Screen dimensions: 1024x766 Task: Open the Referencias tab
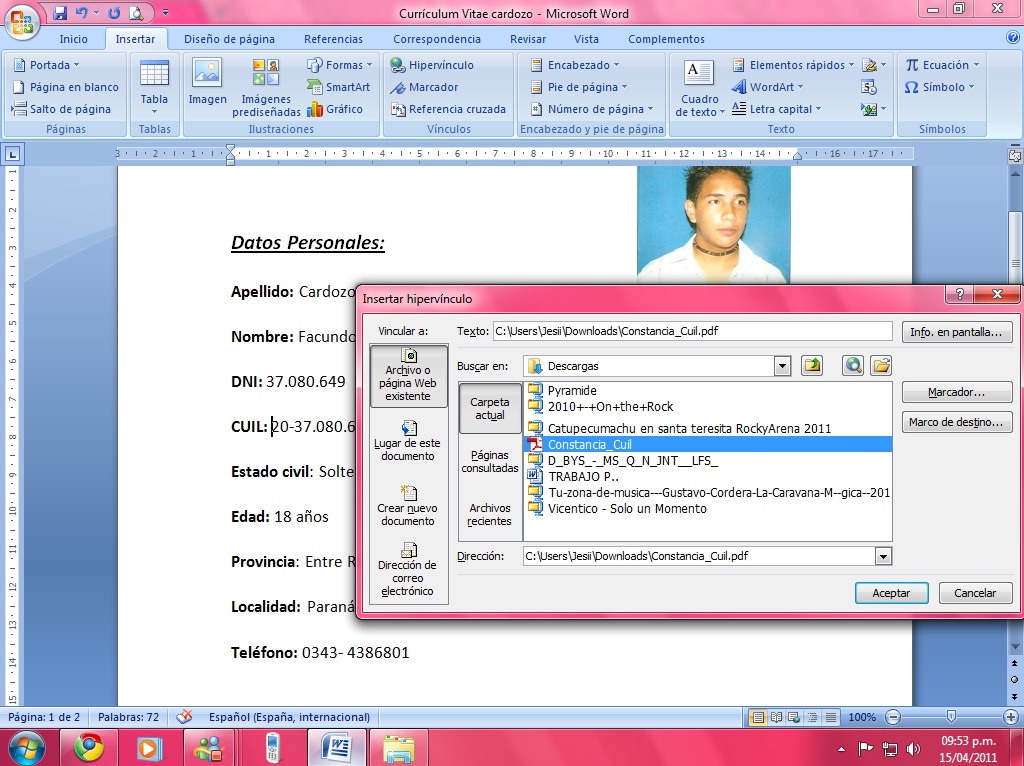coord(333,39)
